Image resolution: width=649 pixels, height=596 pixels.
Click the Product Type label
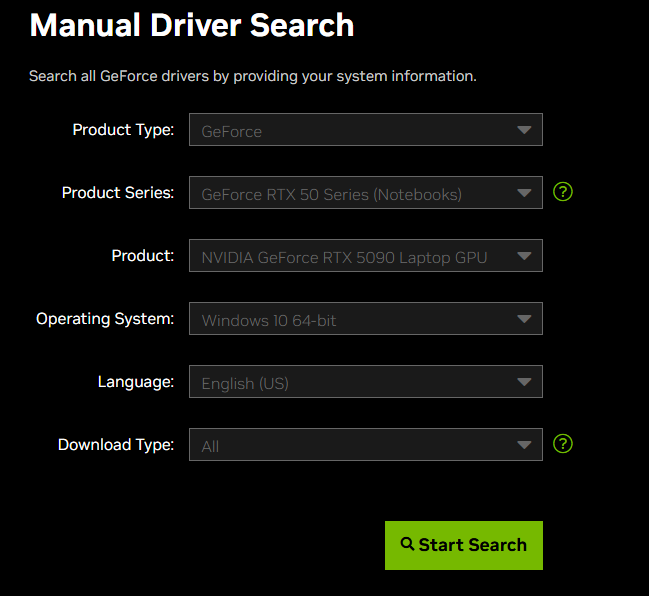123,130
